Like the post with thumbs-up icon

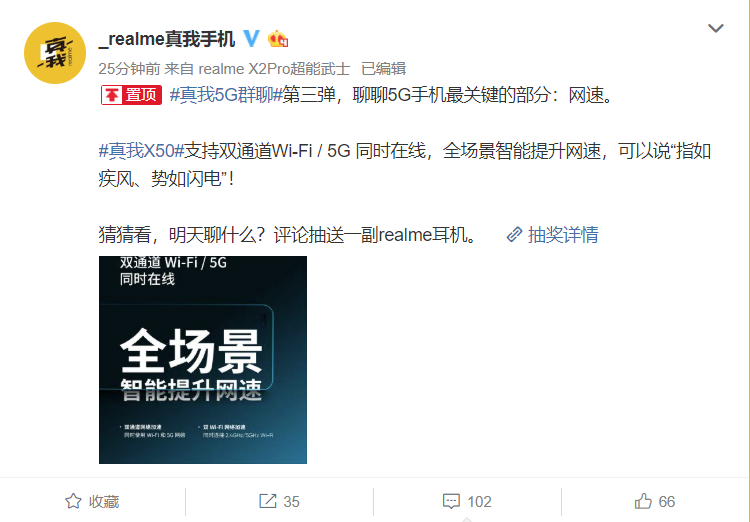click(x=643, y=501)
